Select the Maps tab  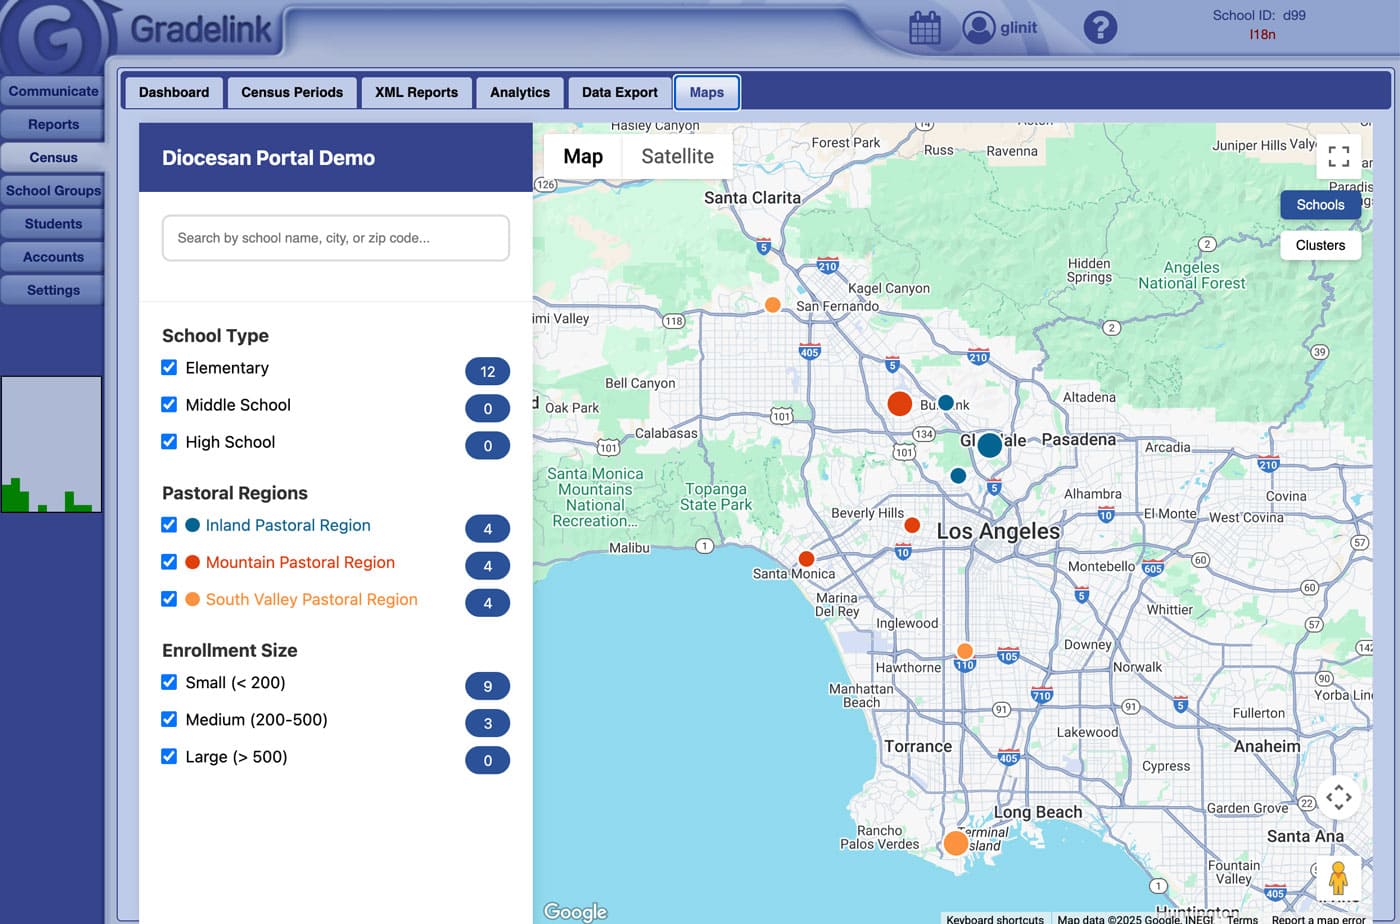pos(707,92)
